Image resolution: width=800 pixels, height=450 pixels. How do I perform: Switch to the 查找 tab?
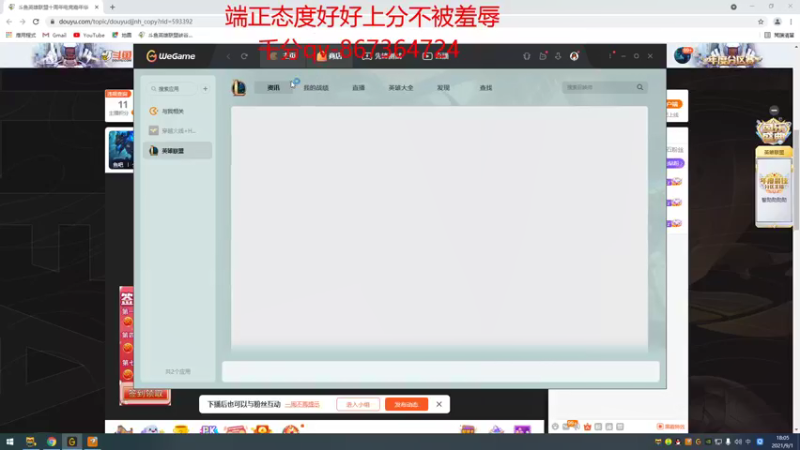[x=486, y=88]
